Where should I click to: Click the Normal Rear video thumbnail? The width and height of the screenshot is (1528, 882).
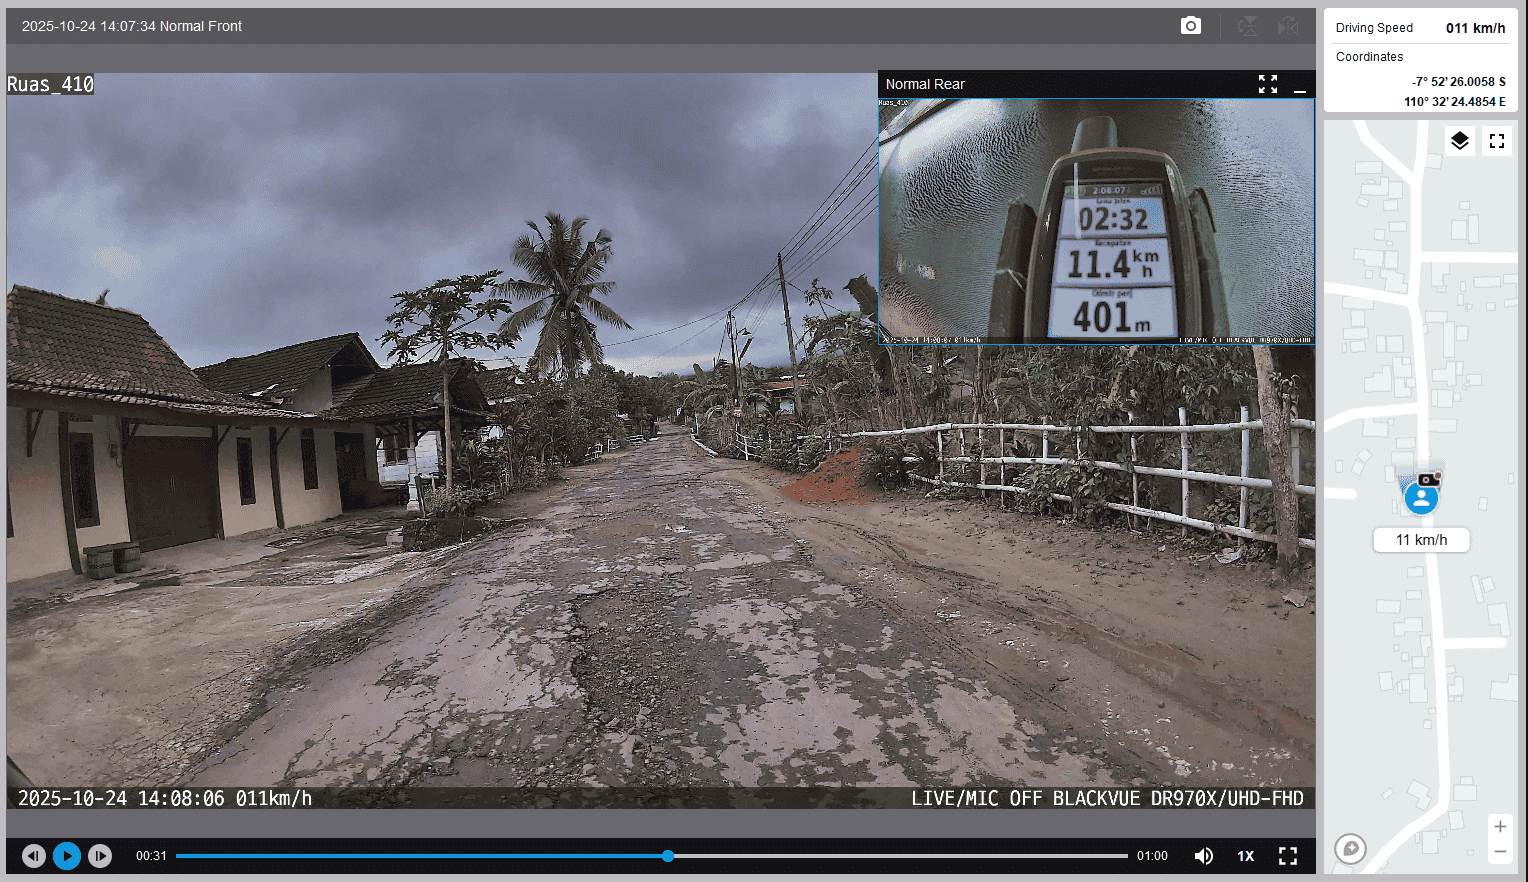point(1096,221)
